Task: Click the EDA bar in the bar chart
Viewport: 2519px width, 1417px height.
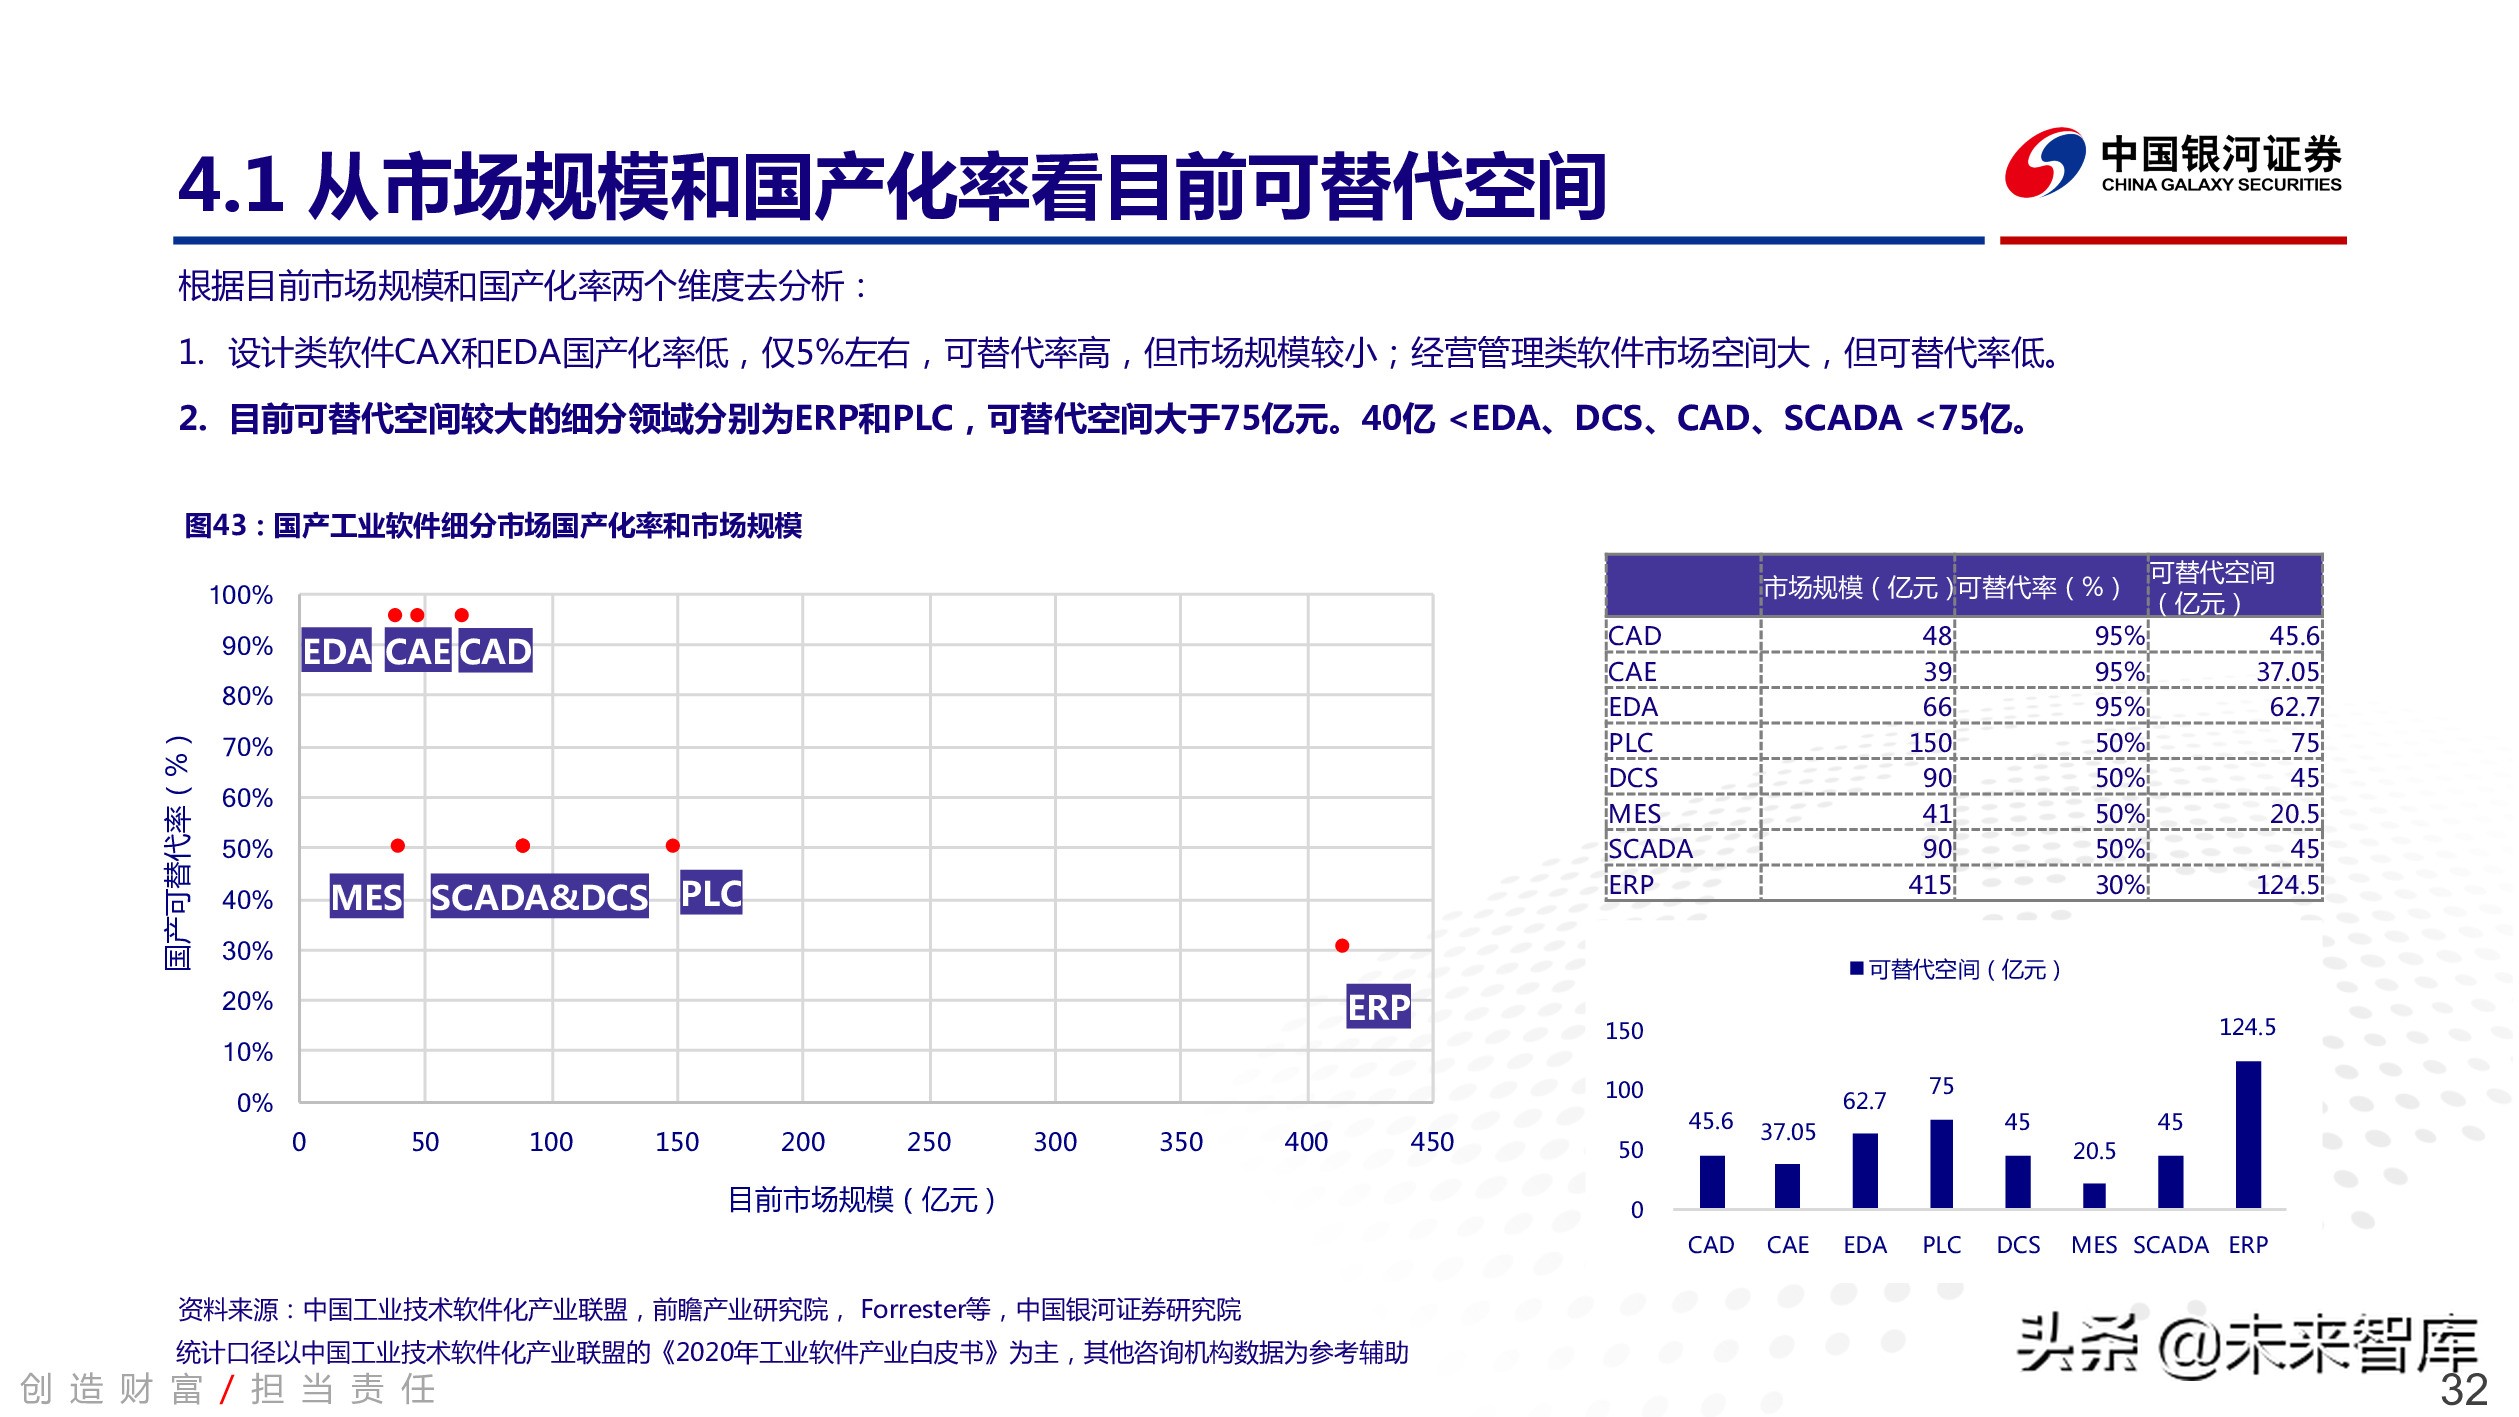Action: tap(1865, 1171)
